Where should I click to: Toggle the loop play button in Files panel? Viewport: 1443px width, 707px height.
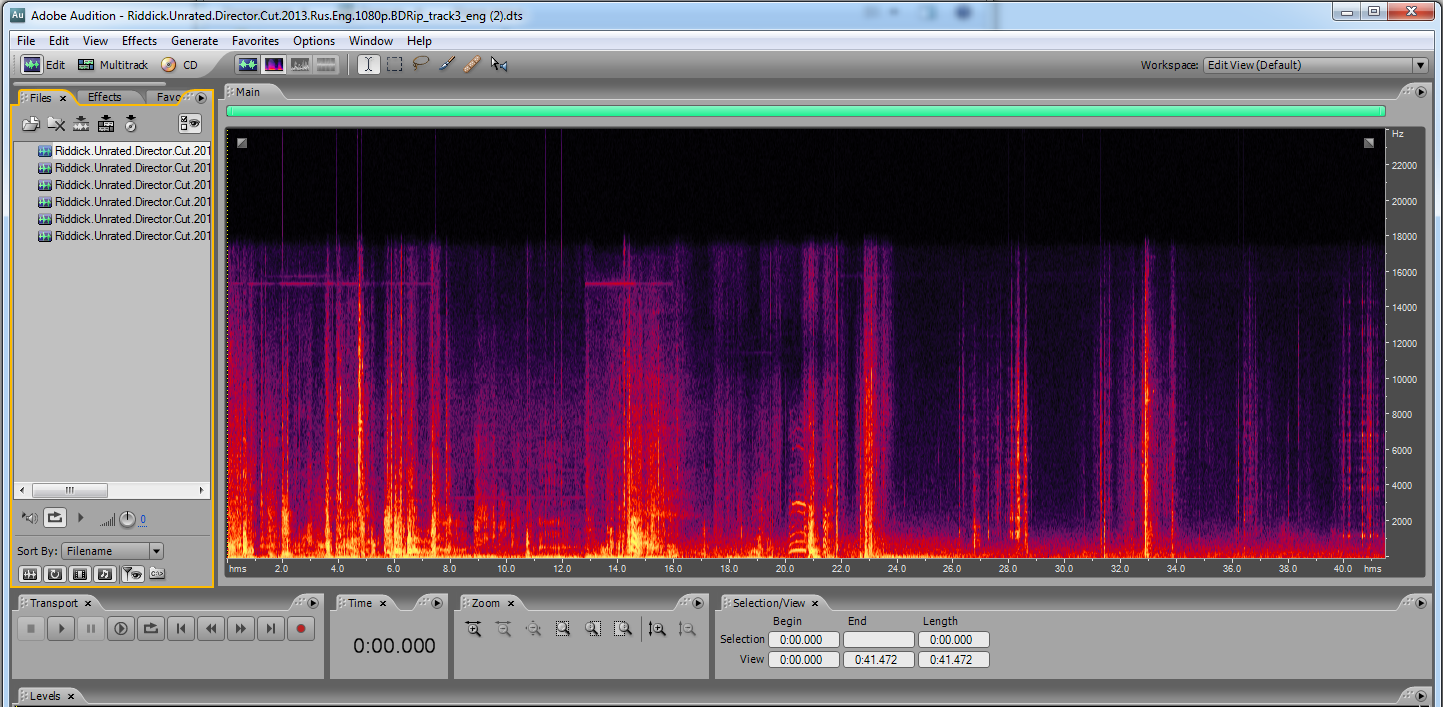[x=55, y=518]
